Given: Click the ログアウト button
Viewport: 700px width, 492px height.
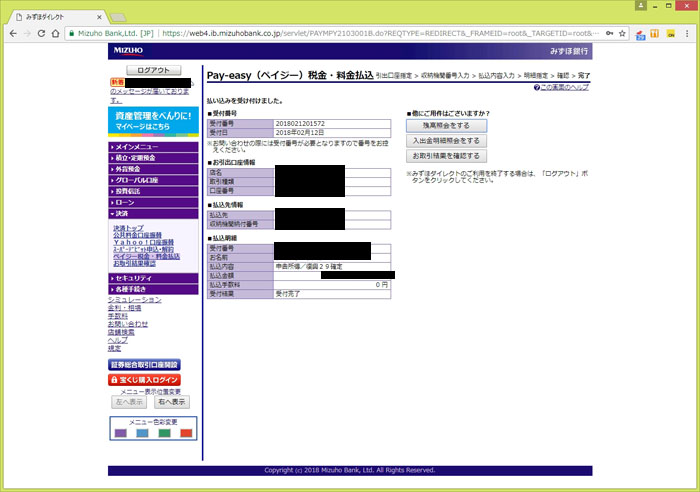Looking at the screenshot, I should point(154,70).
